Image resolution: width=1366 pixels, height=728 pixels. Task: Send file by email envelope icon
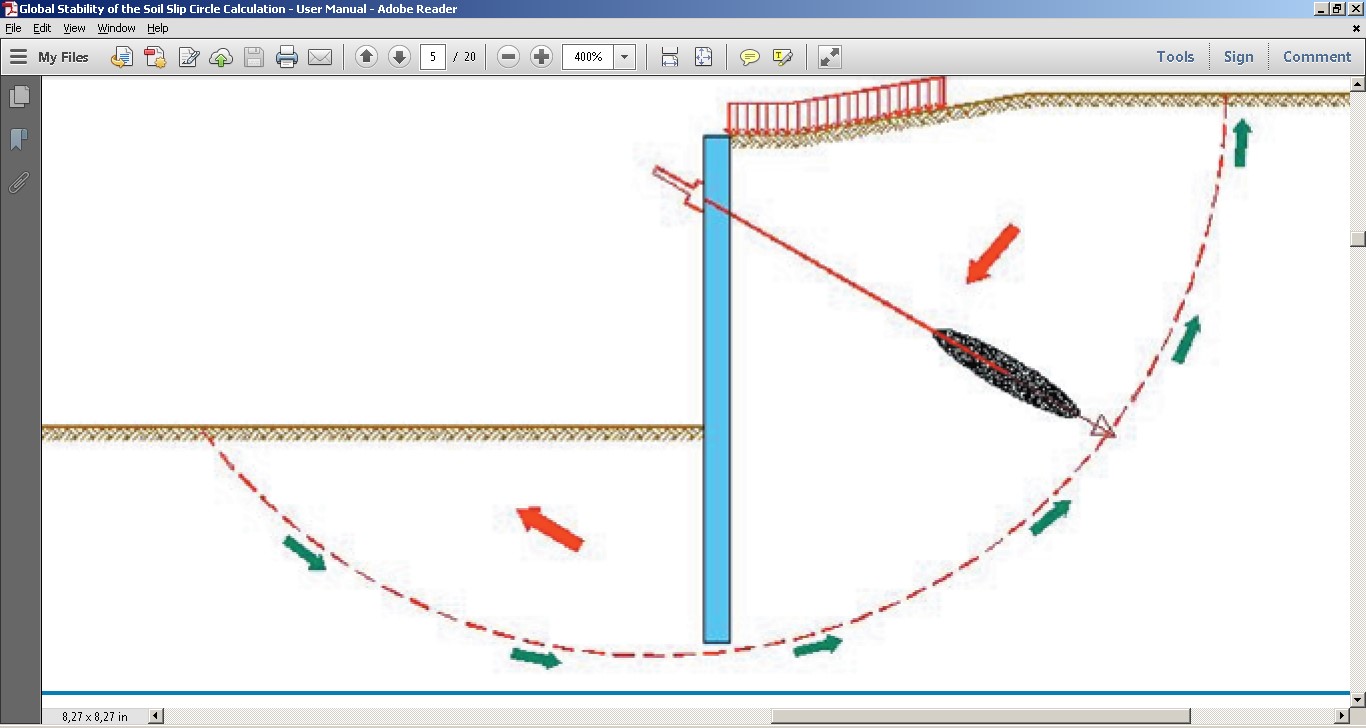click(x=320, y=57)
